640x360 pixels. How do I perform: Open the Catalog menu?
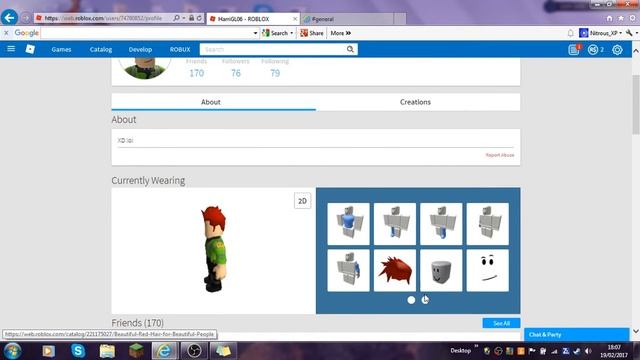(x=101, y=49)
